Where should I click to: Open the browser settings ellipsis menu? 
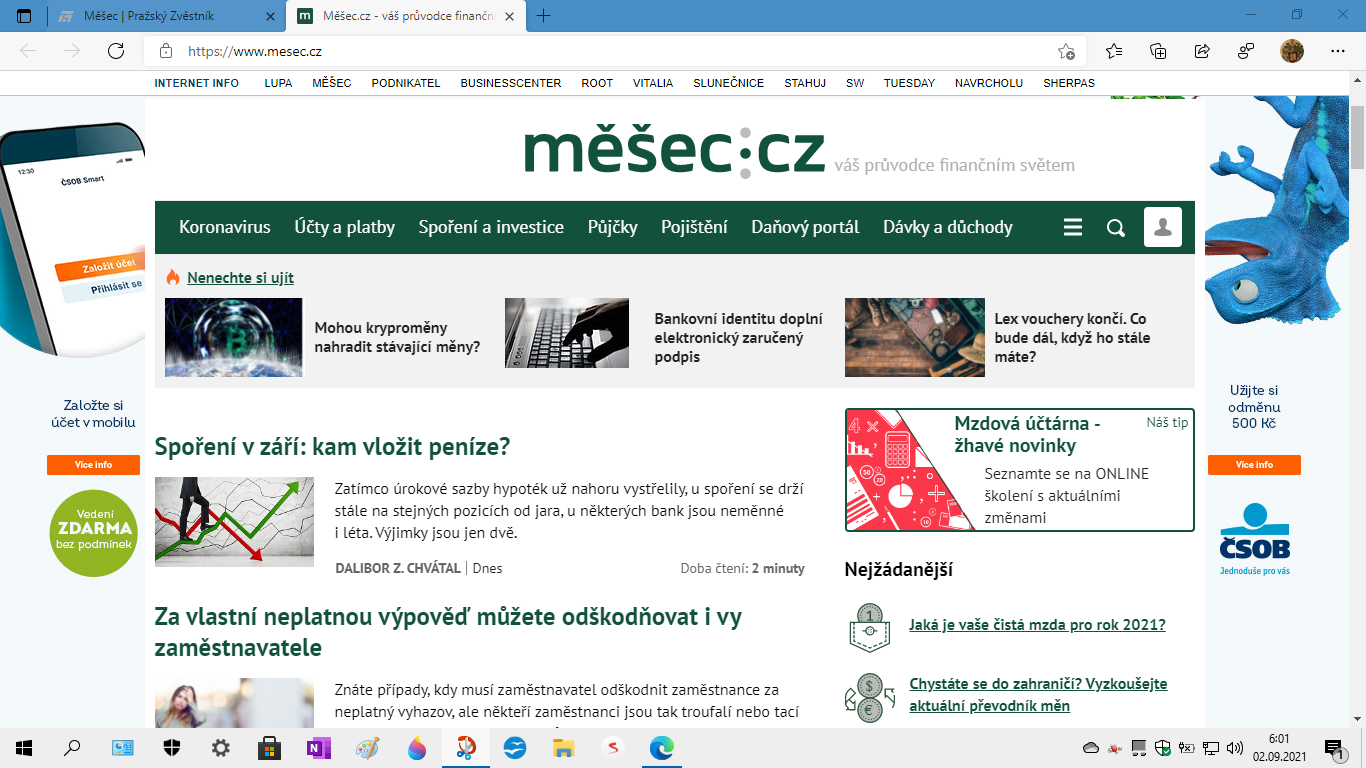click(x=1337, y=50)
